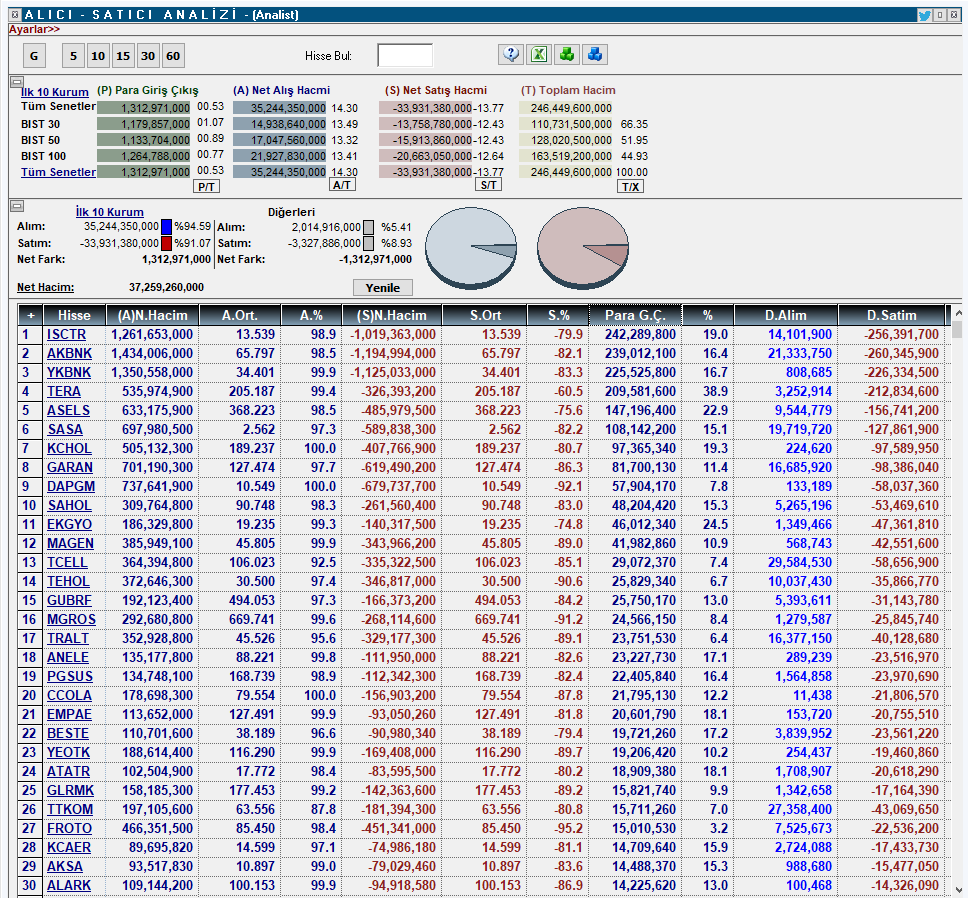Open the TCELL stock link
The image size is (968, 898).
pos(67,563)
